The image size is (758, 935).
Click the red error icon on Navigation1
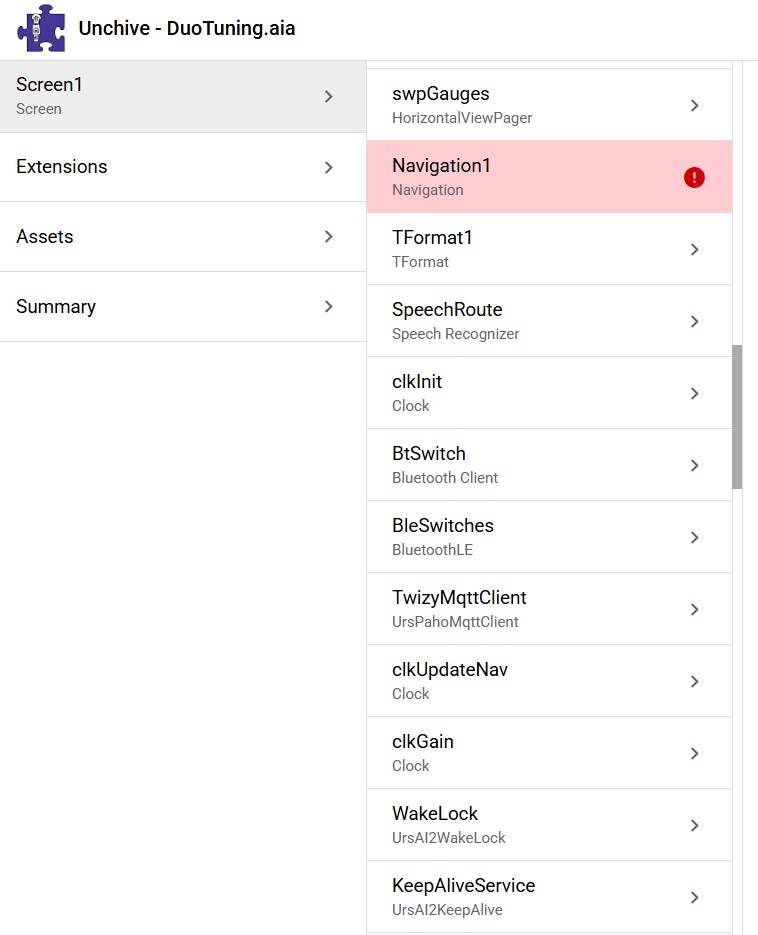(x=694, y=177)
